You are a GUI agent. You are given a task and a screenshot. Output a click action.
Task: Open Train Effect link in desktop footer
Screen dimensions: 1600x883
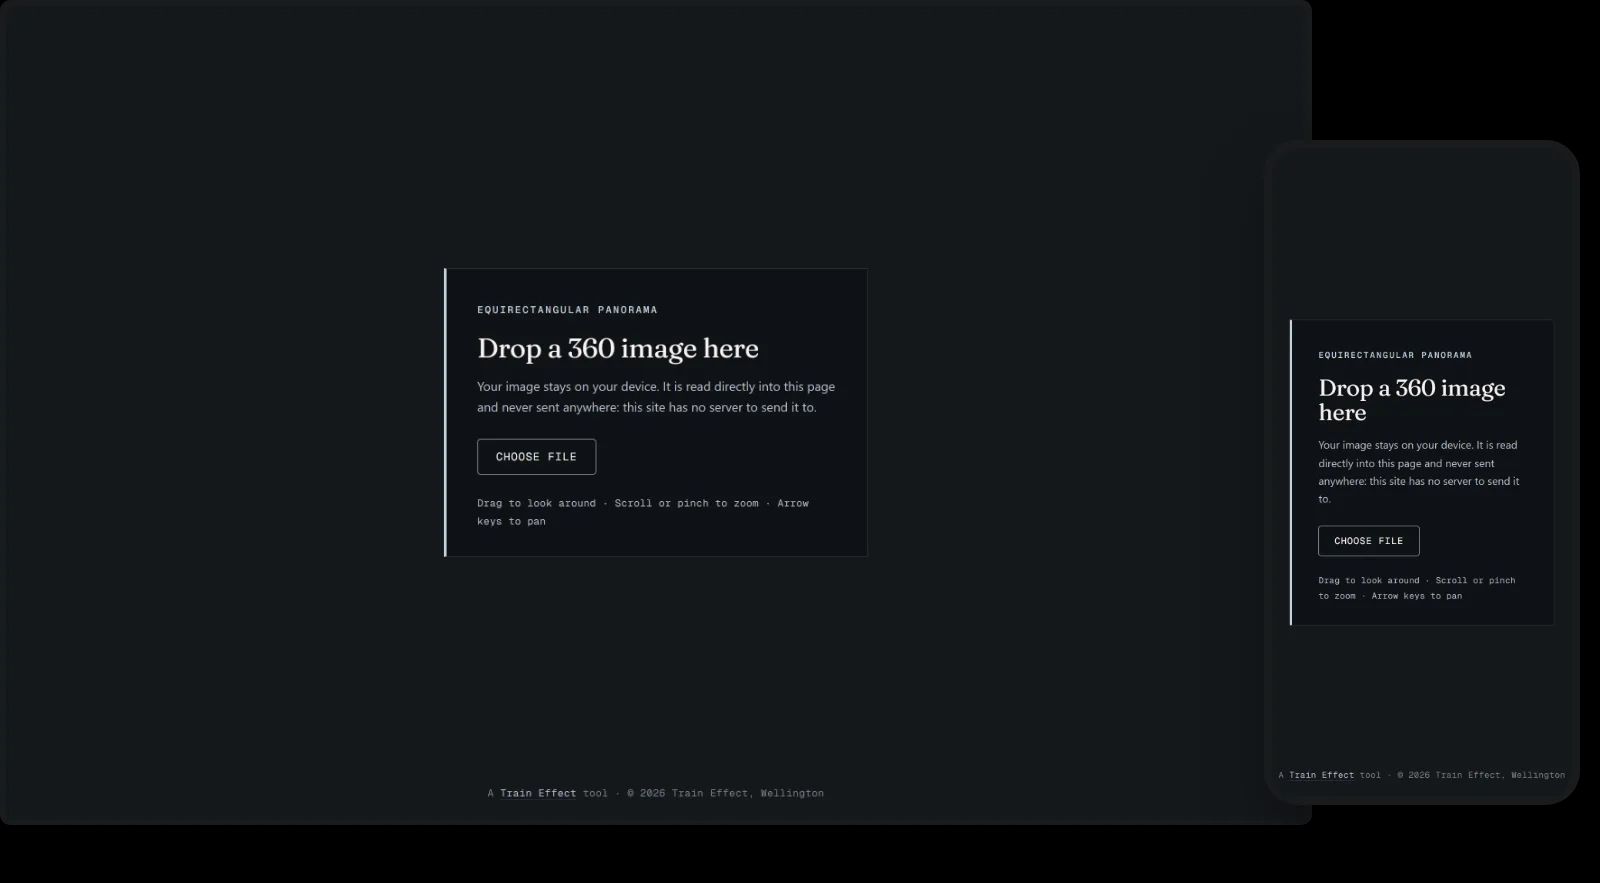538,793
